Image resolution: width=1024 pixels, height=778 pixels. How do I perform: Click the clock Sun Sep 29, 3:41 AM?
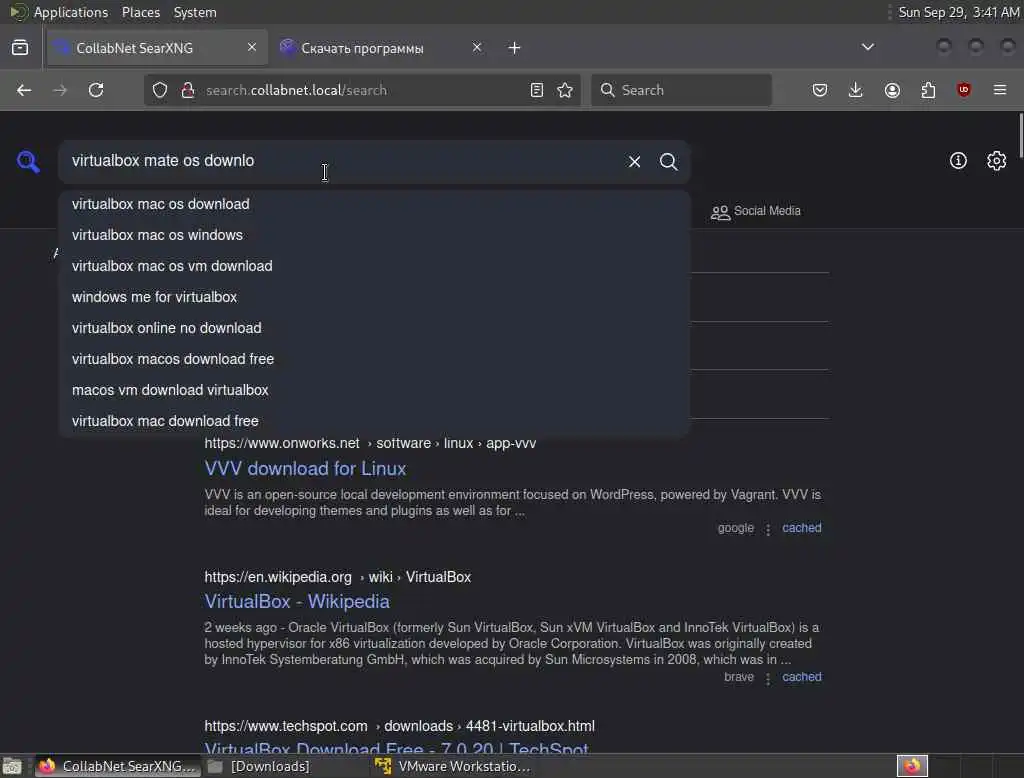[x=959, y=12]
